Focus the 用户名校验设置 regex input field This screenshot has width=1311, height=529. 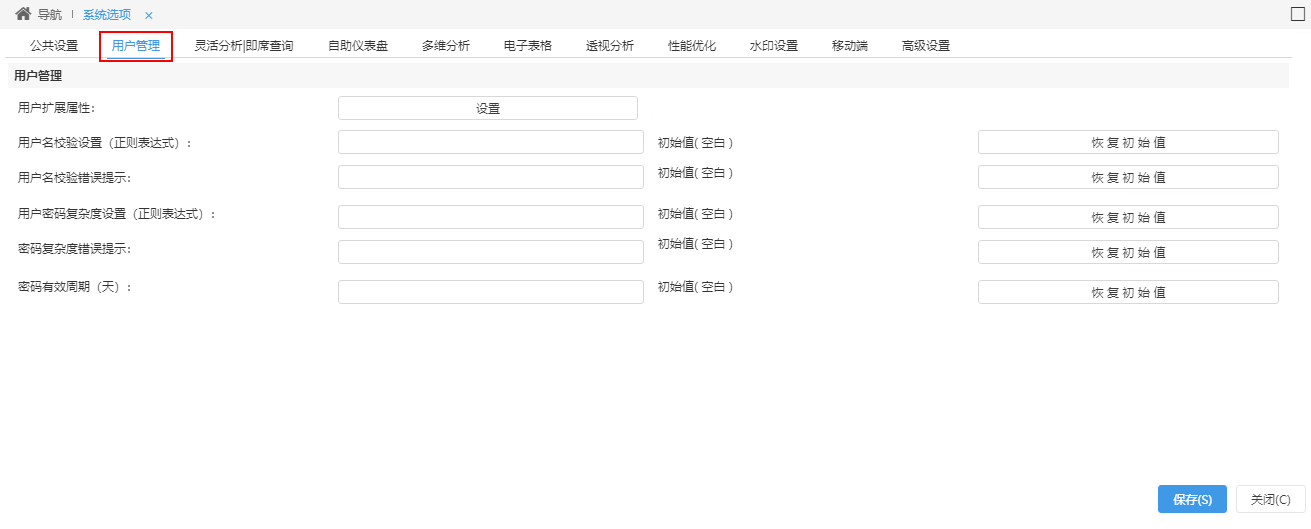(491, 142)
